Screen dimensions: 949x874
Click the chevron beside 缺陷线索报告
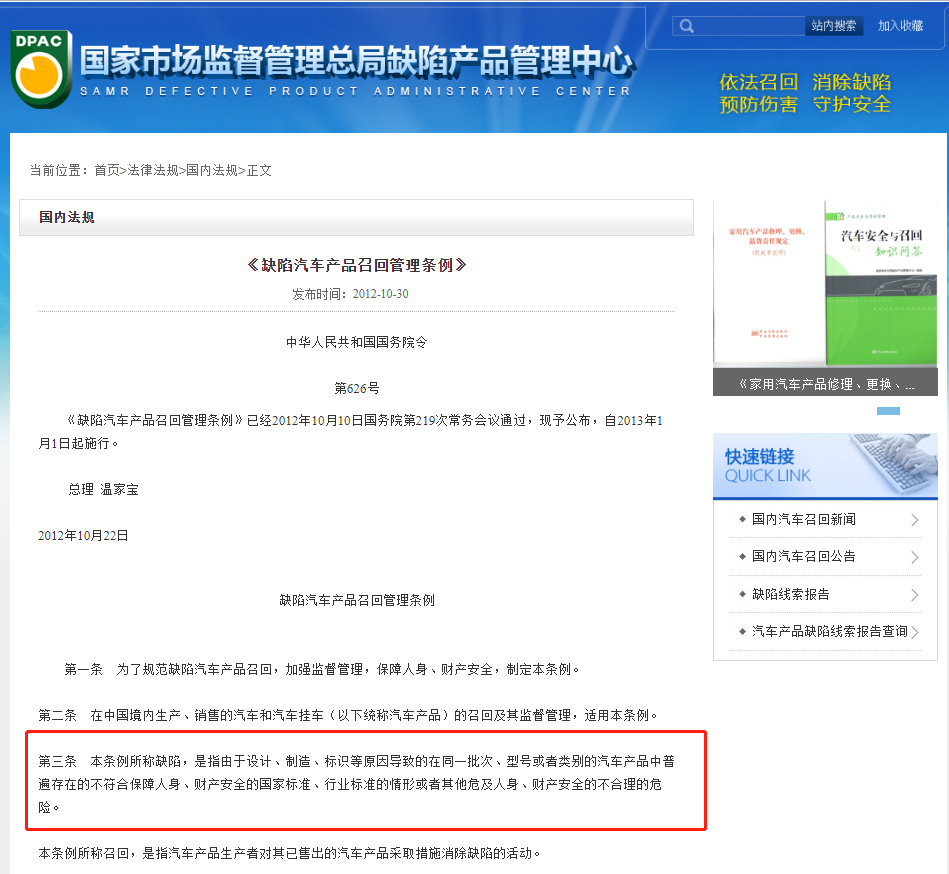[914, 595]
